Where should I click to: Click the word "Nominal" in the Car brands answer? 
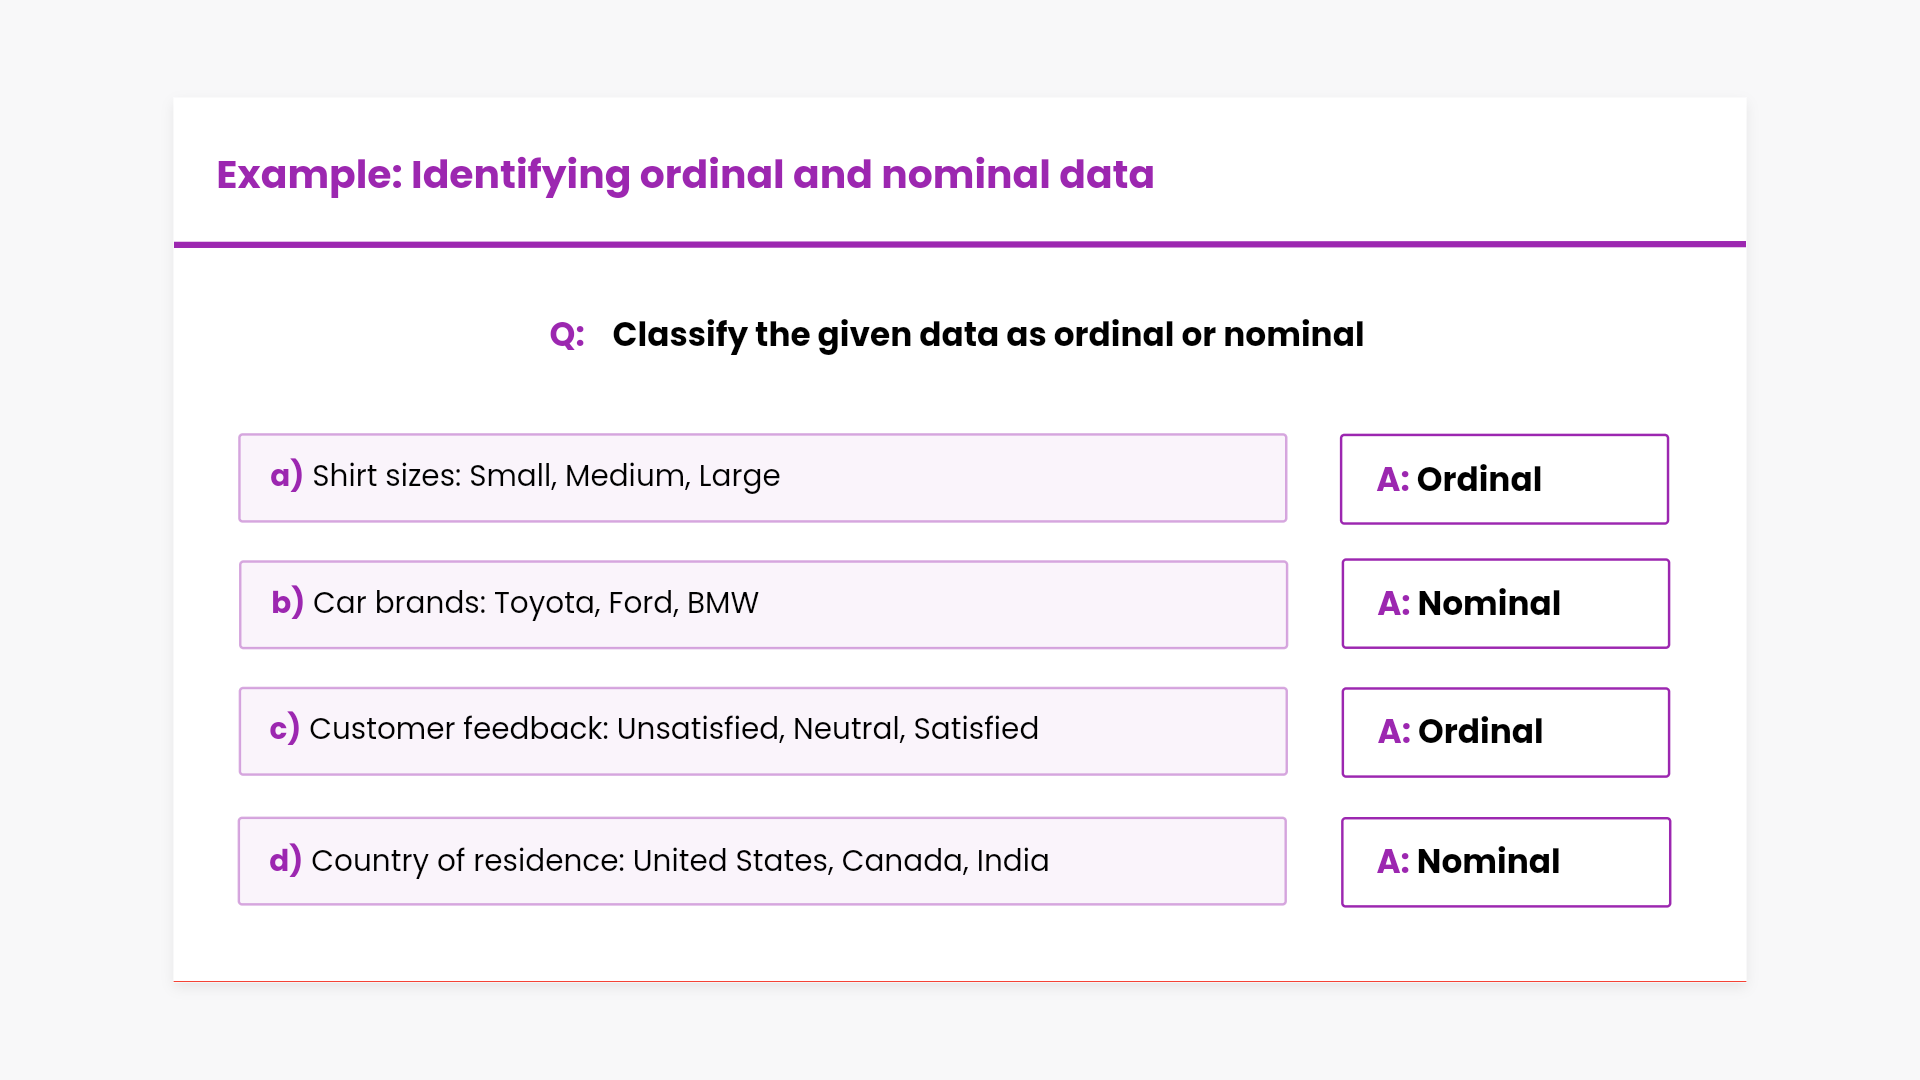(1489, 604)
